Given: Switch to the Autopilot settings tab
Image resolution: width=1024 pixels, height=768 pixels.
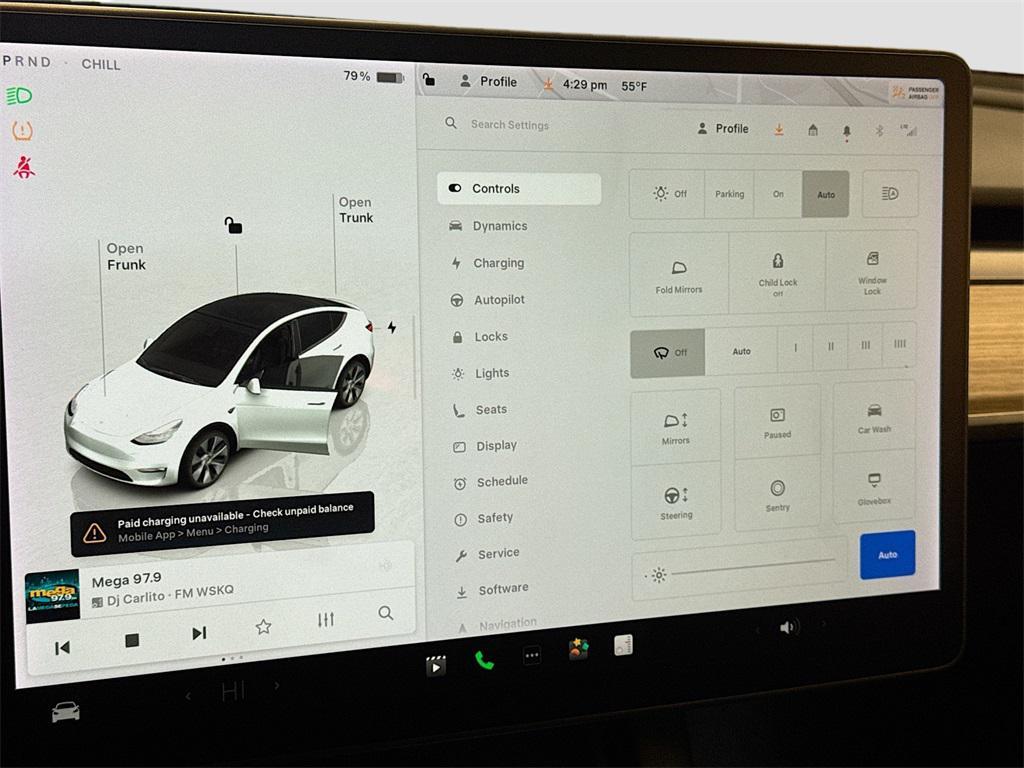Looking at the screenshot, I should [498, 299].
